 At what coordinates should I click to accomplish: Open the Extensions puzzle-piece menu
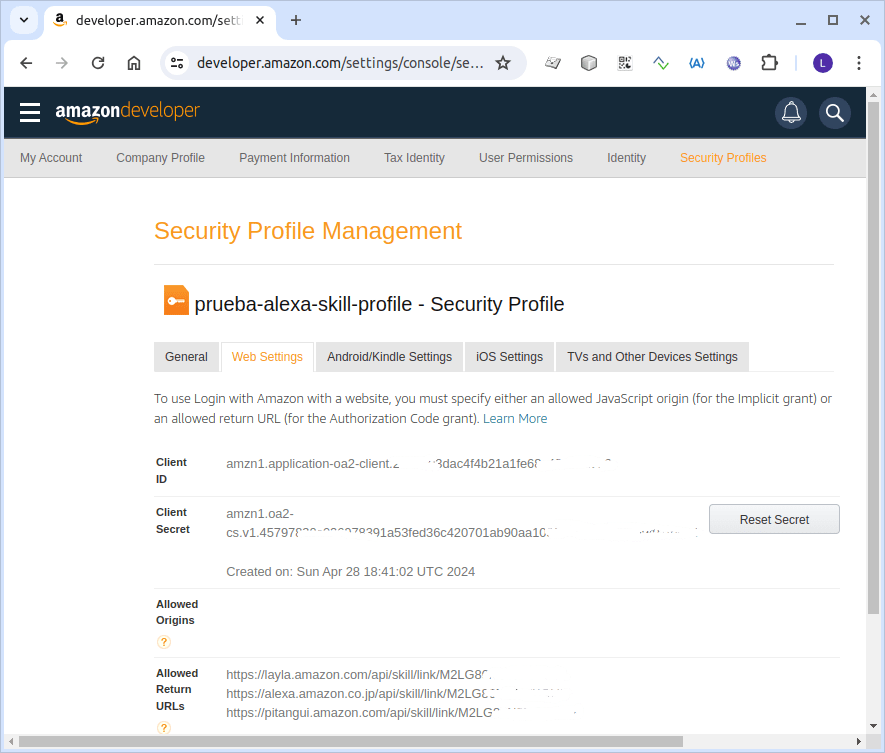769,63
